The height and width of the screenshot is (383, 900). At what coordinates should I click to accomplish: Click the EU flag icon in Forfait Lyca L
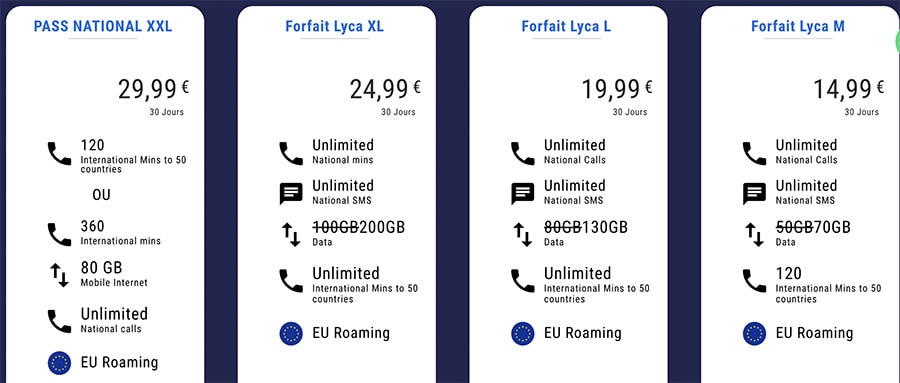click(522, 334)
